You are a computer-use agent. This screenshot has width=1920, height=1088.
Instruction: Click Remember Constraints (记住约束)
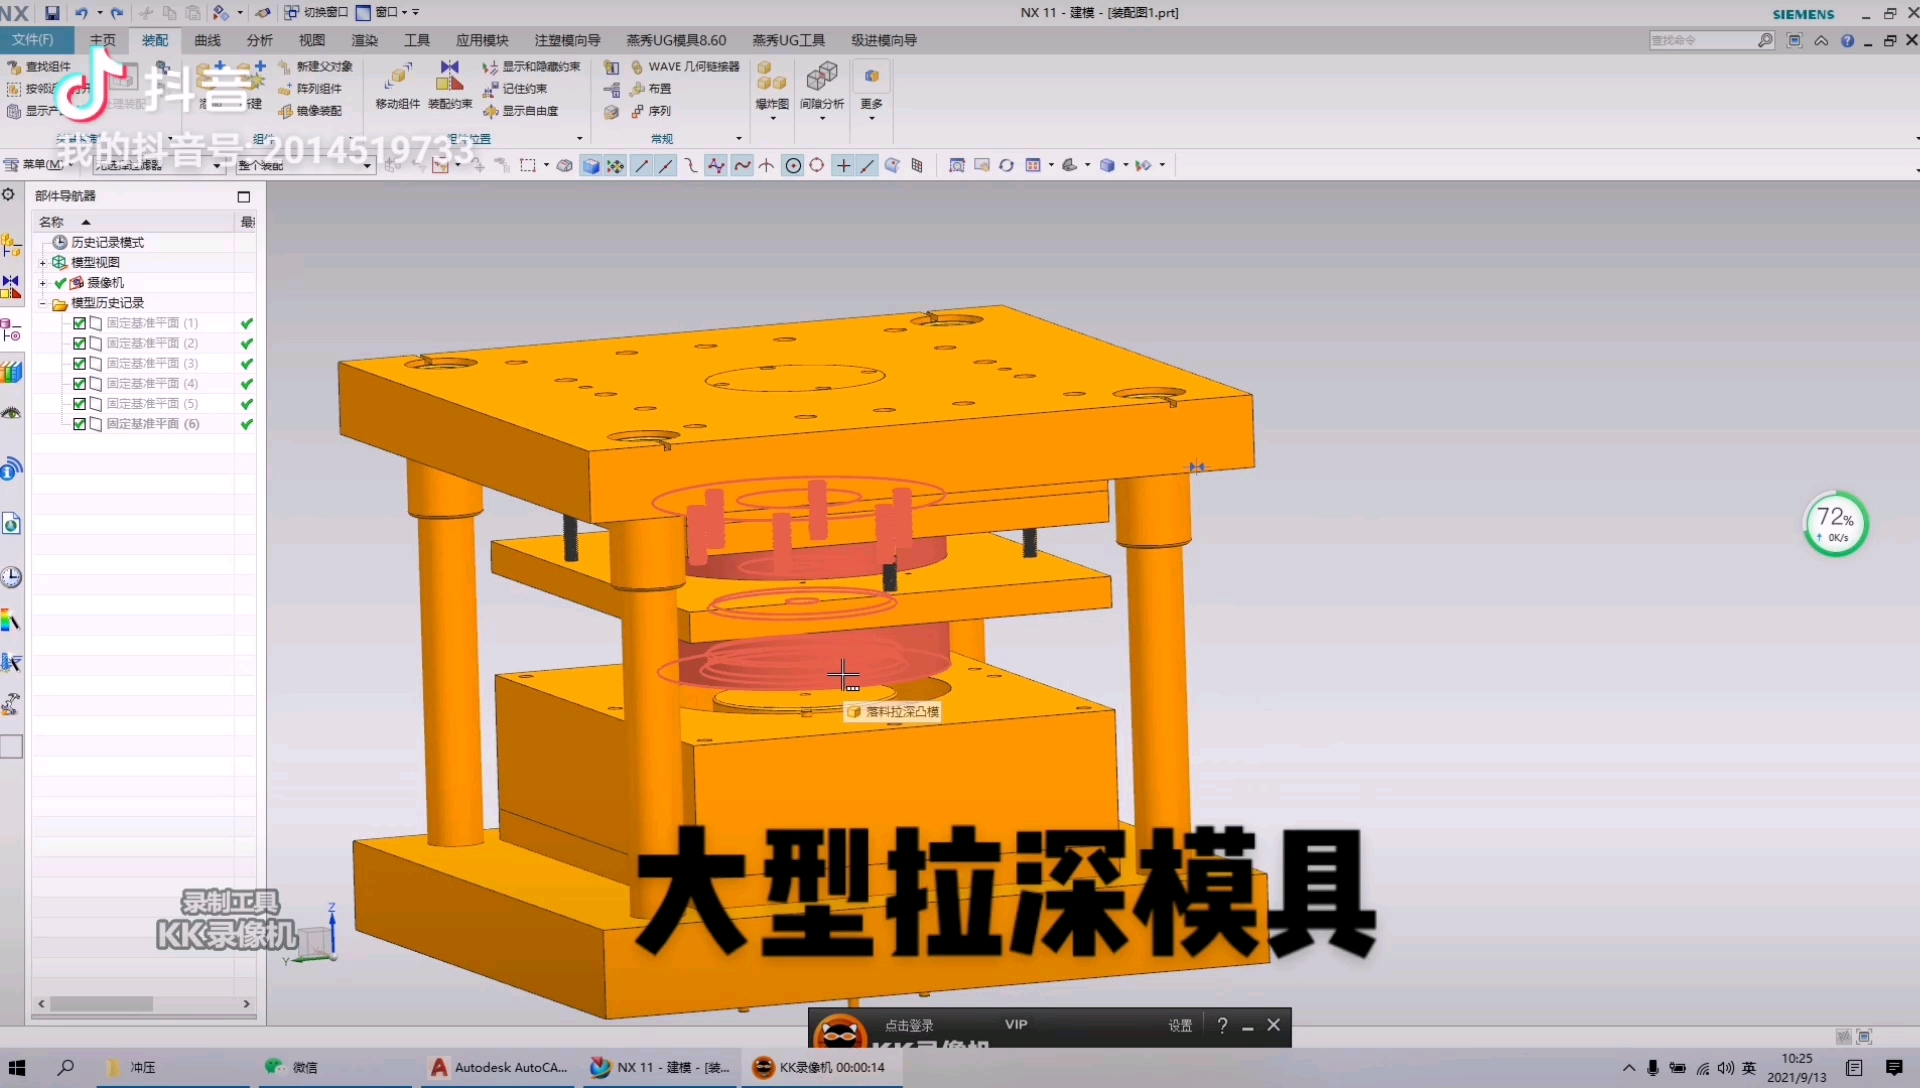coord(515,89)
